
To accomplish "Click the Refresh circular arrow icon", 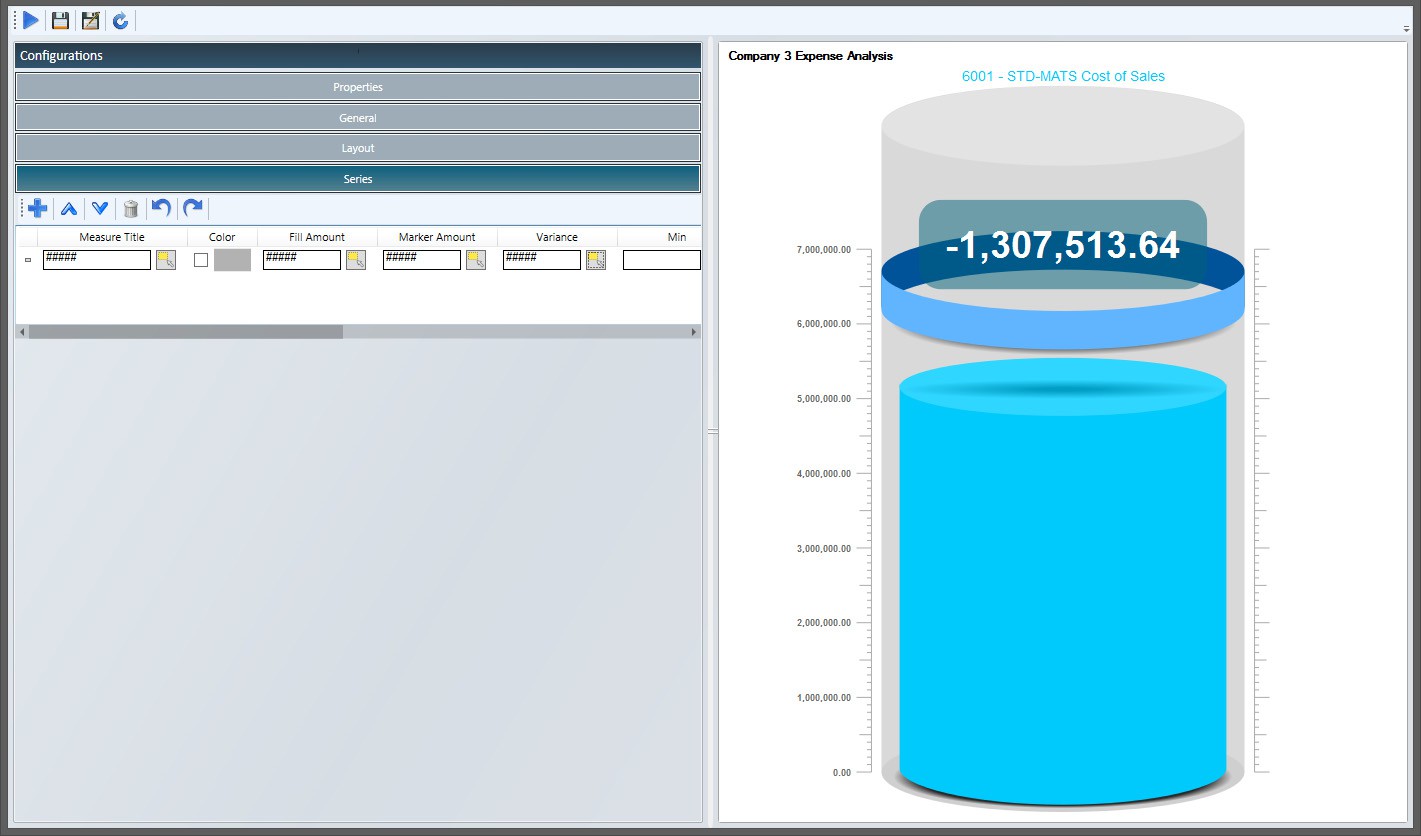I will coord(120,20).
